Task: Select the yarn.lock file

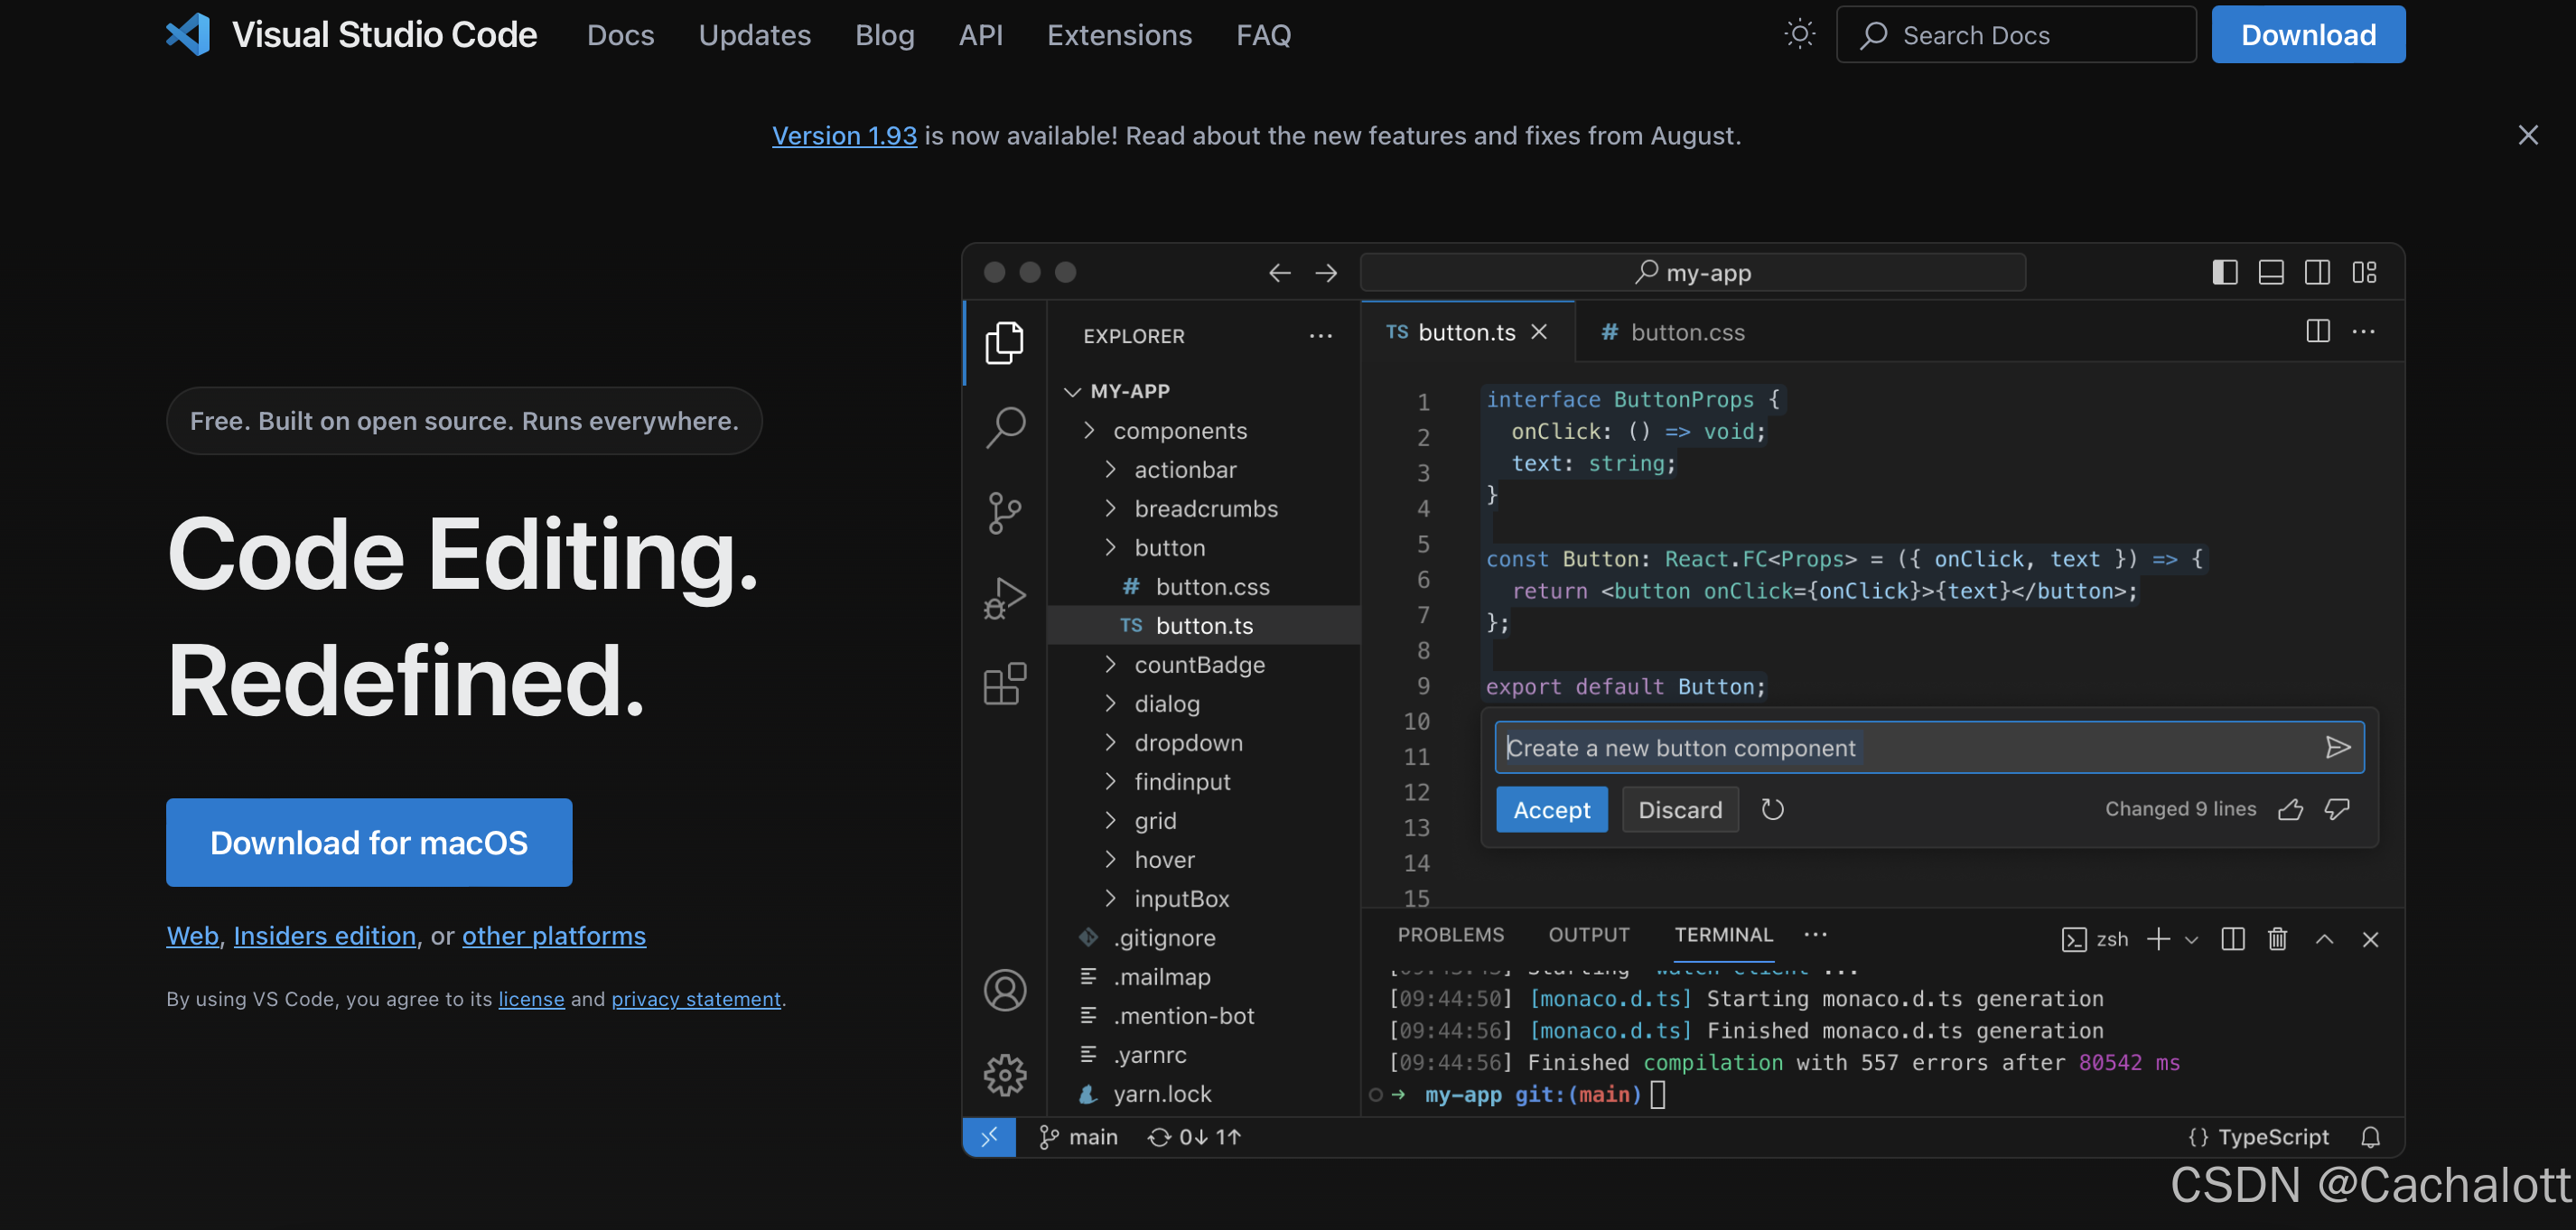Action: (x=1203, y=1093)
